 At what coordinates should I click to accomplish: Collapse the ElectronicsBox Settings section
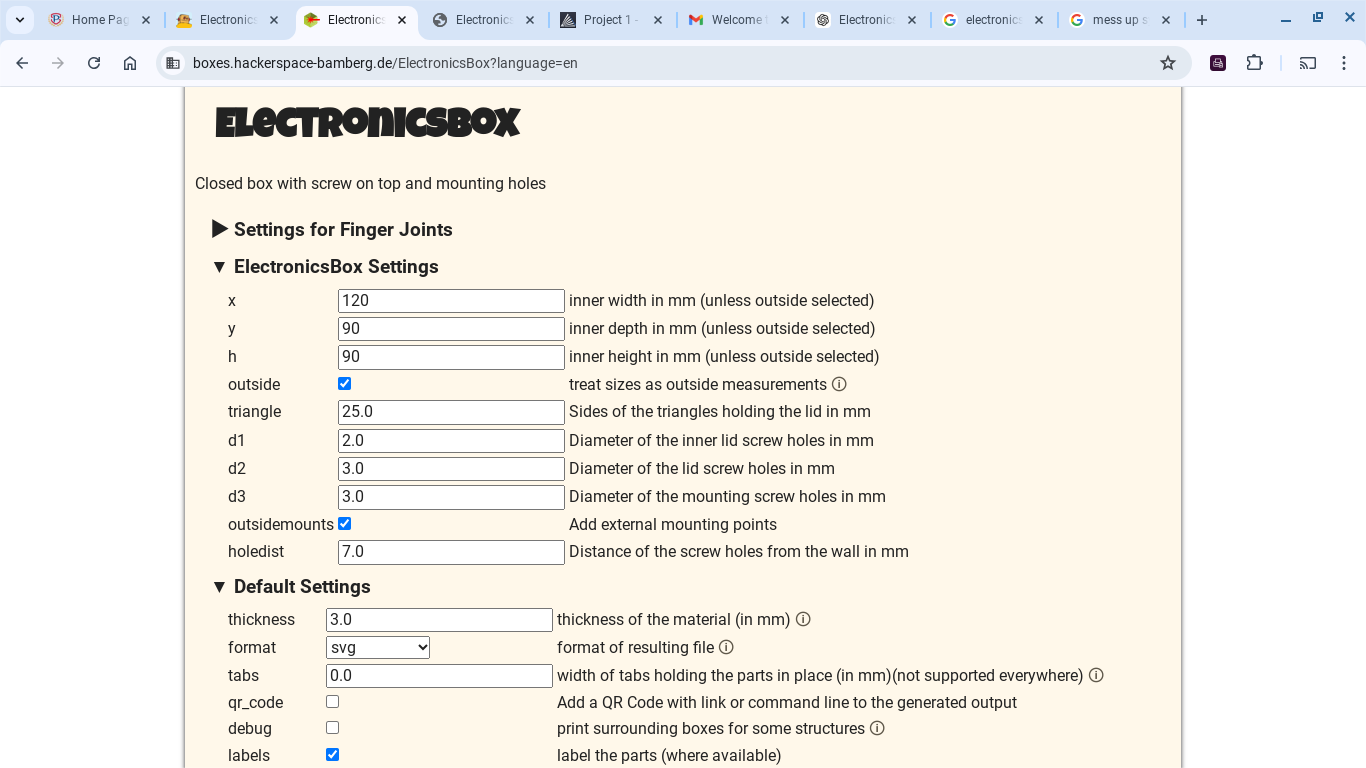click(326, 267)
